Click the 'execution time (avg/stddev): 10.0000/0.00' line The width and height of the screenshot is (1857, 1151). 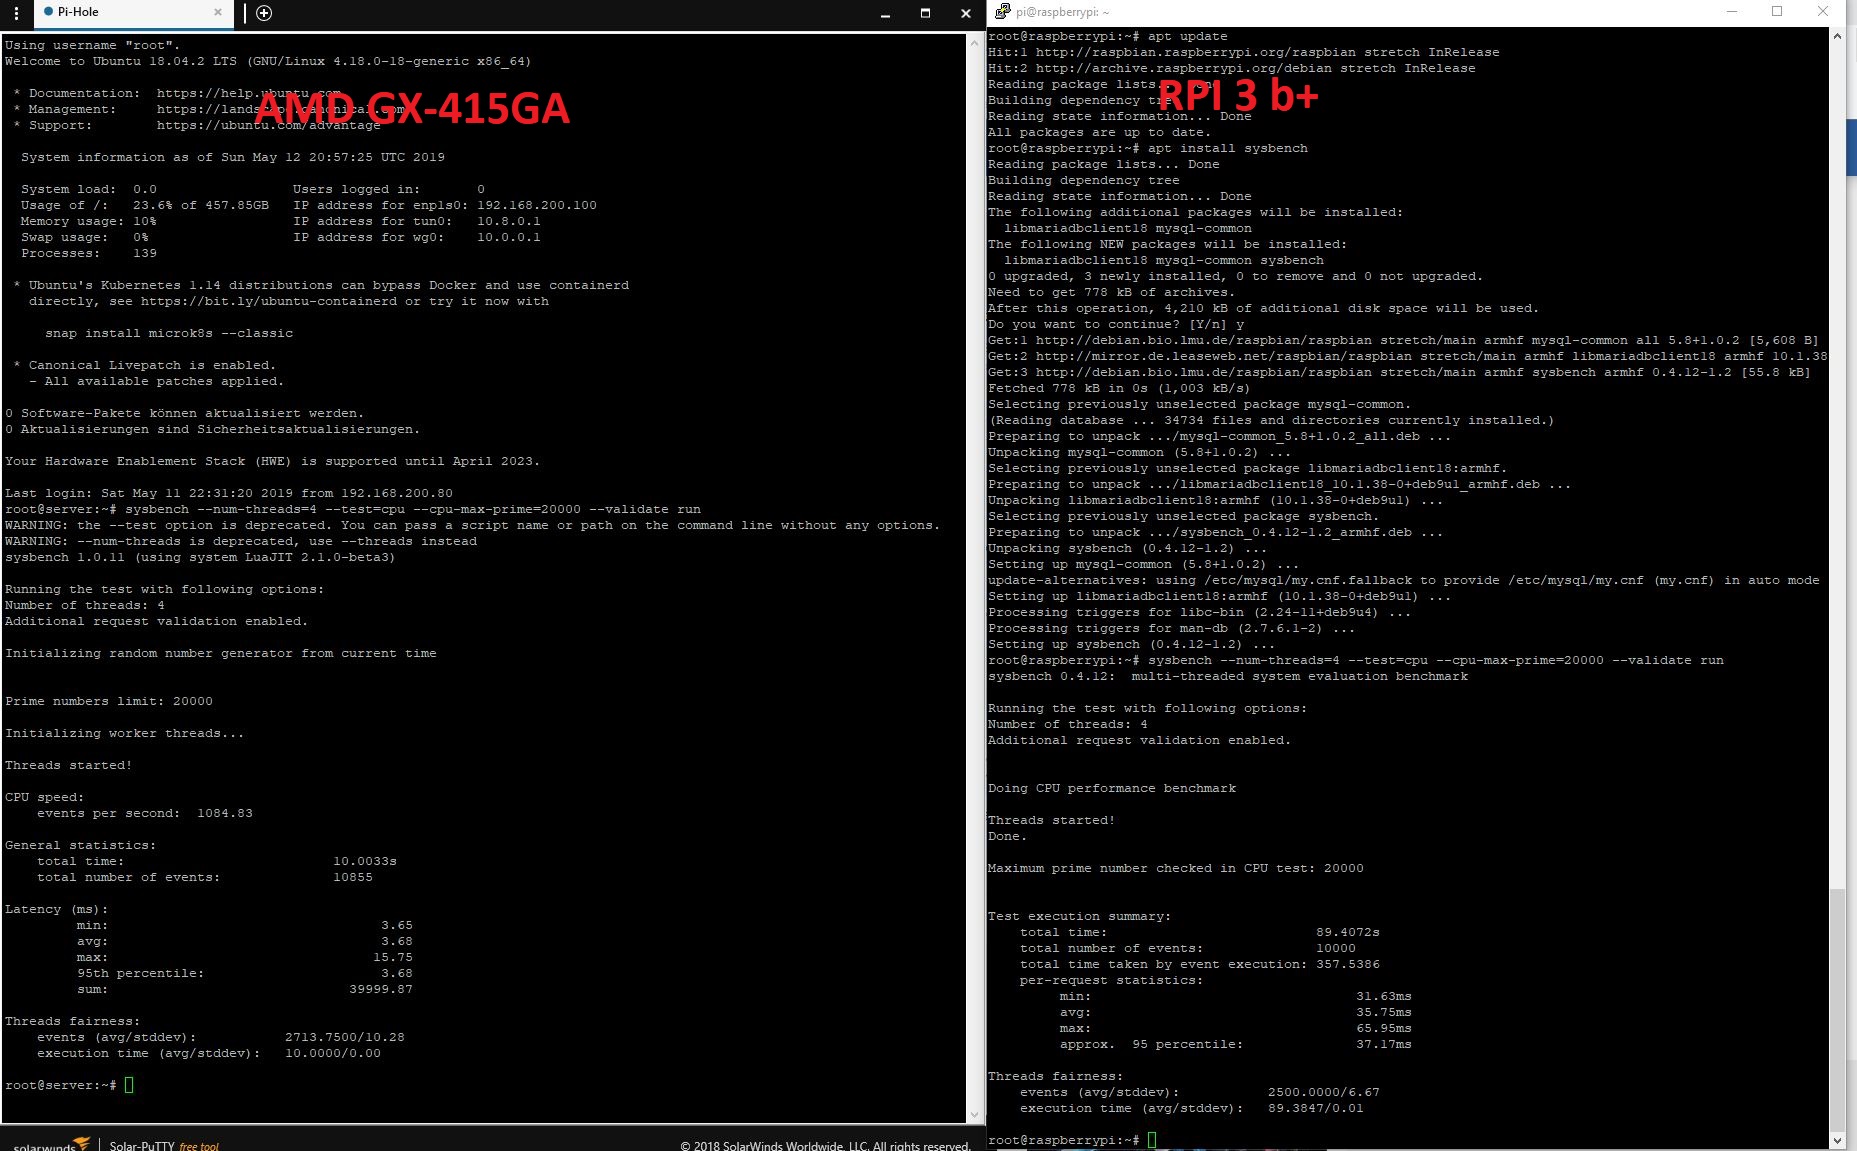[209, 1053]
